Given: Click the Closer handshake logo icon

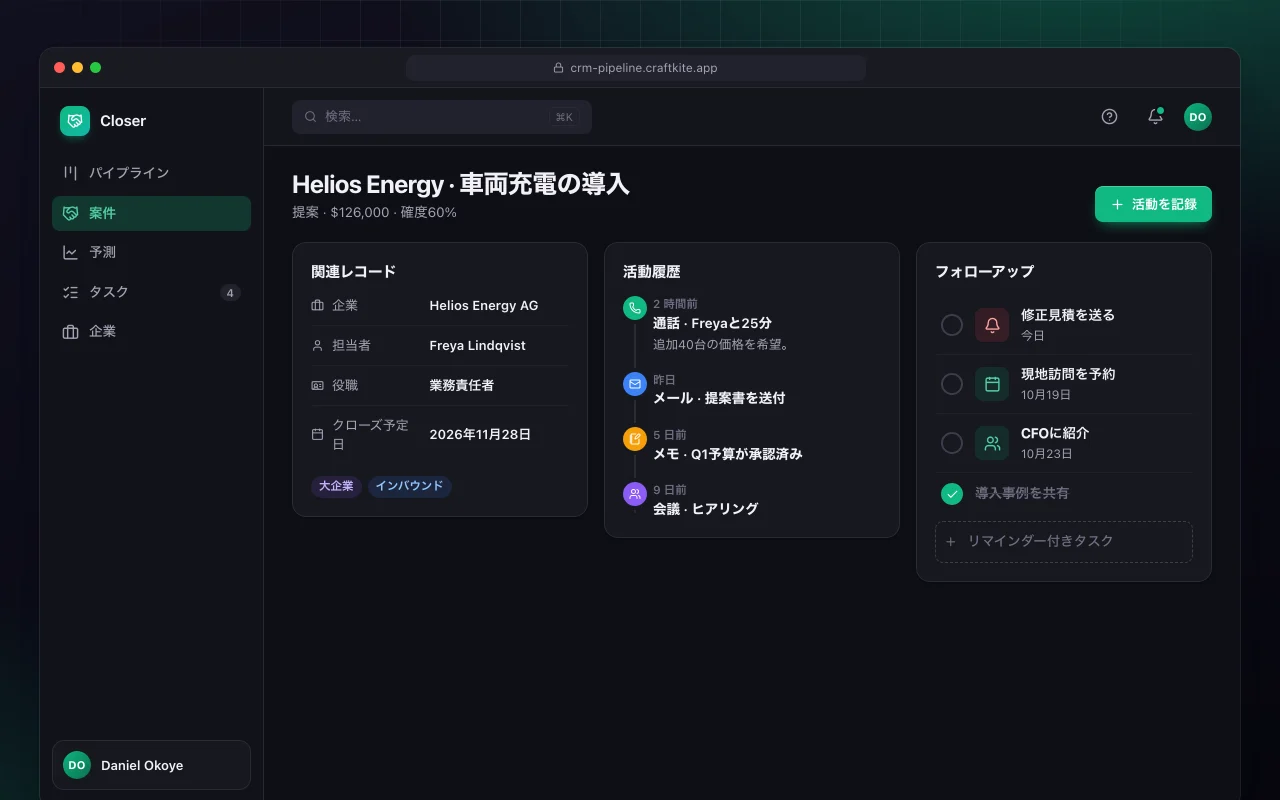Looking at the screenshot, I should 75,121.
